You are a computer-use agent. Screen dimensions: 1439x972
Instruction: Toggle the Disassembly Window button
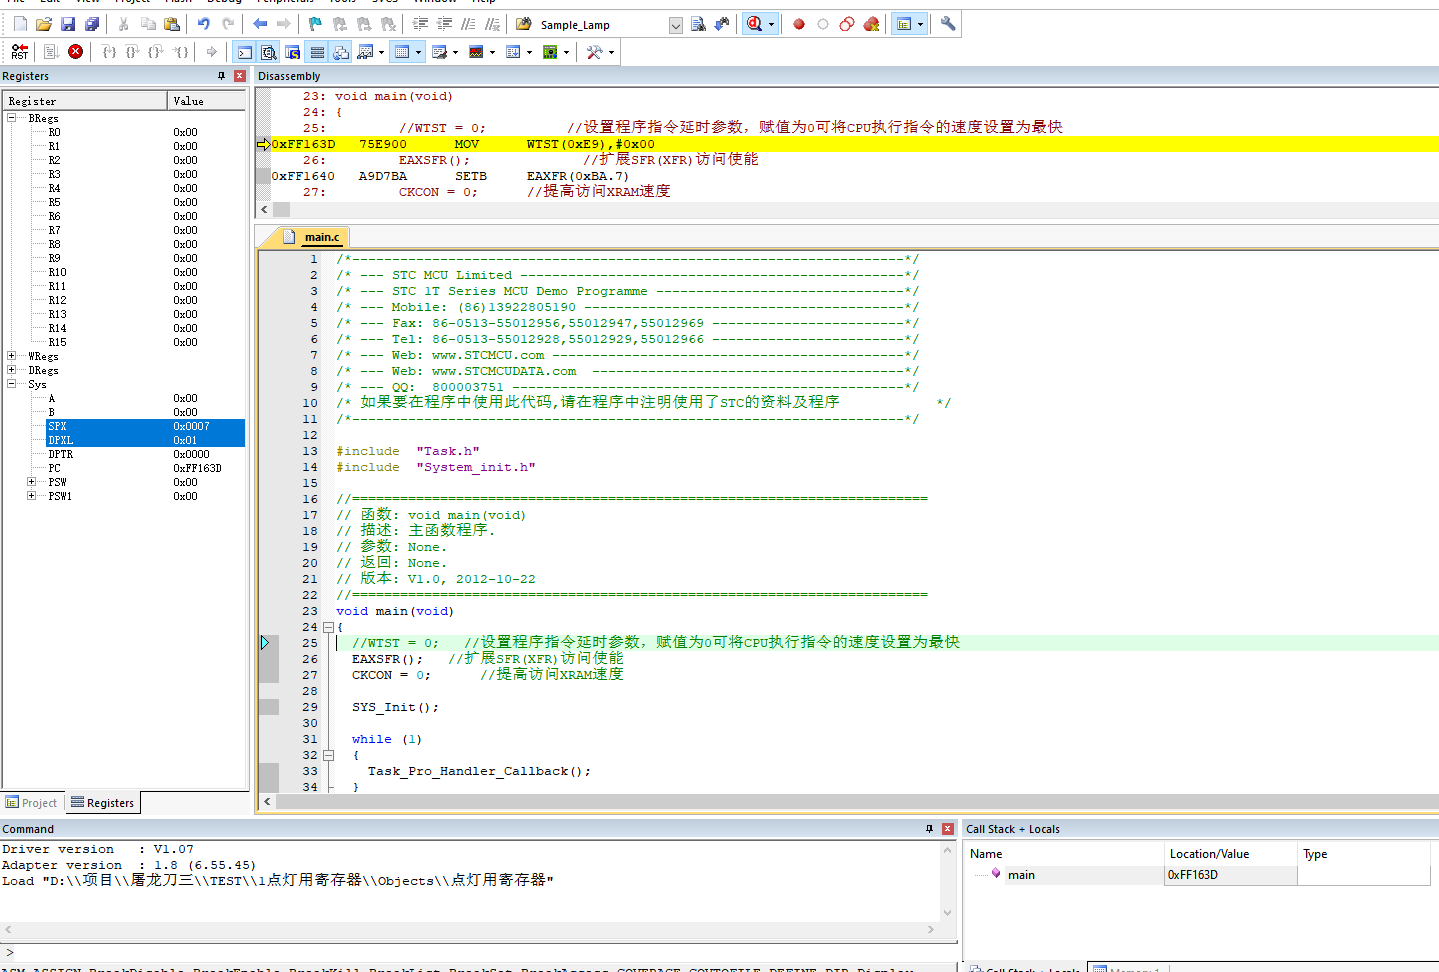(269, 52)
